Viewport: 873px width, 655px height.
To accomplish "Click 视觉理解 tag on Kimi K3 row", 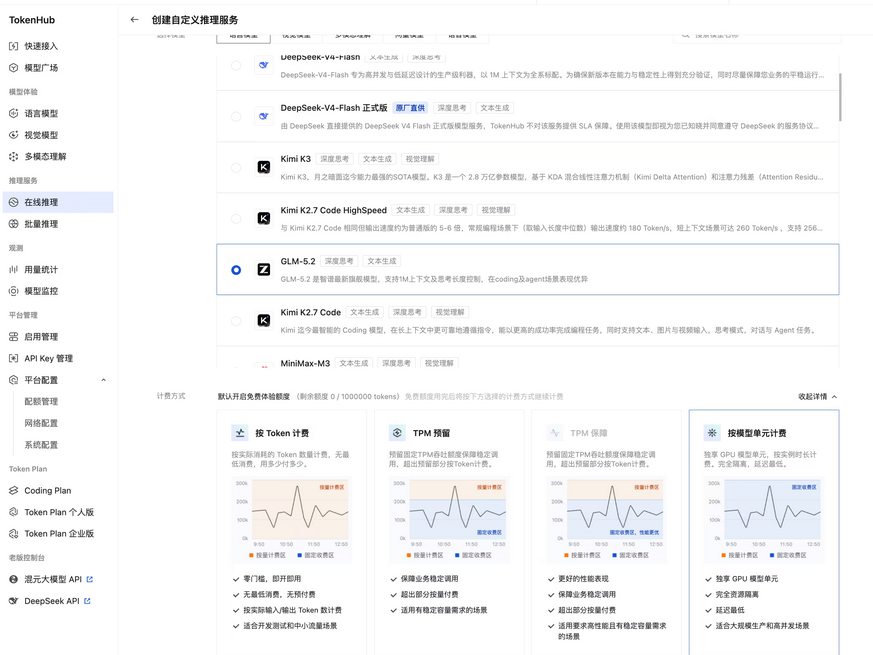I will 420,159.
